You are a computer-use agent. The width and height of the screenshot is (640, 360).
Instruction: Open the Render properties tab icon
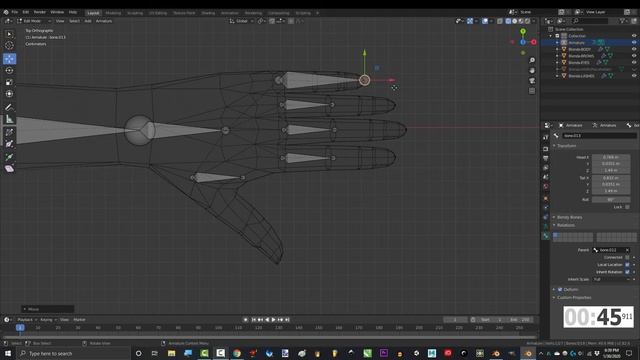[x=546, y=149]
